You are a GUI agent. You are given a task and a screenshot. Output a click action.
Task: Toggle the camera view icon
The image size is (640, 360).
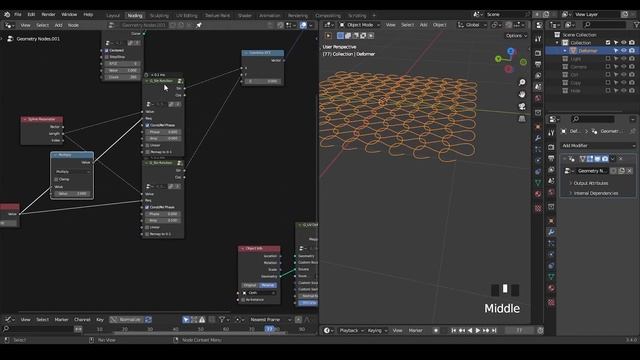pos(522,107)
